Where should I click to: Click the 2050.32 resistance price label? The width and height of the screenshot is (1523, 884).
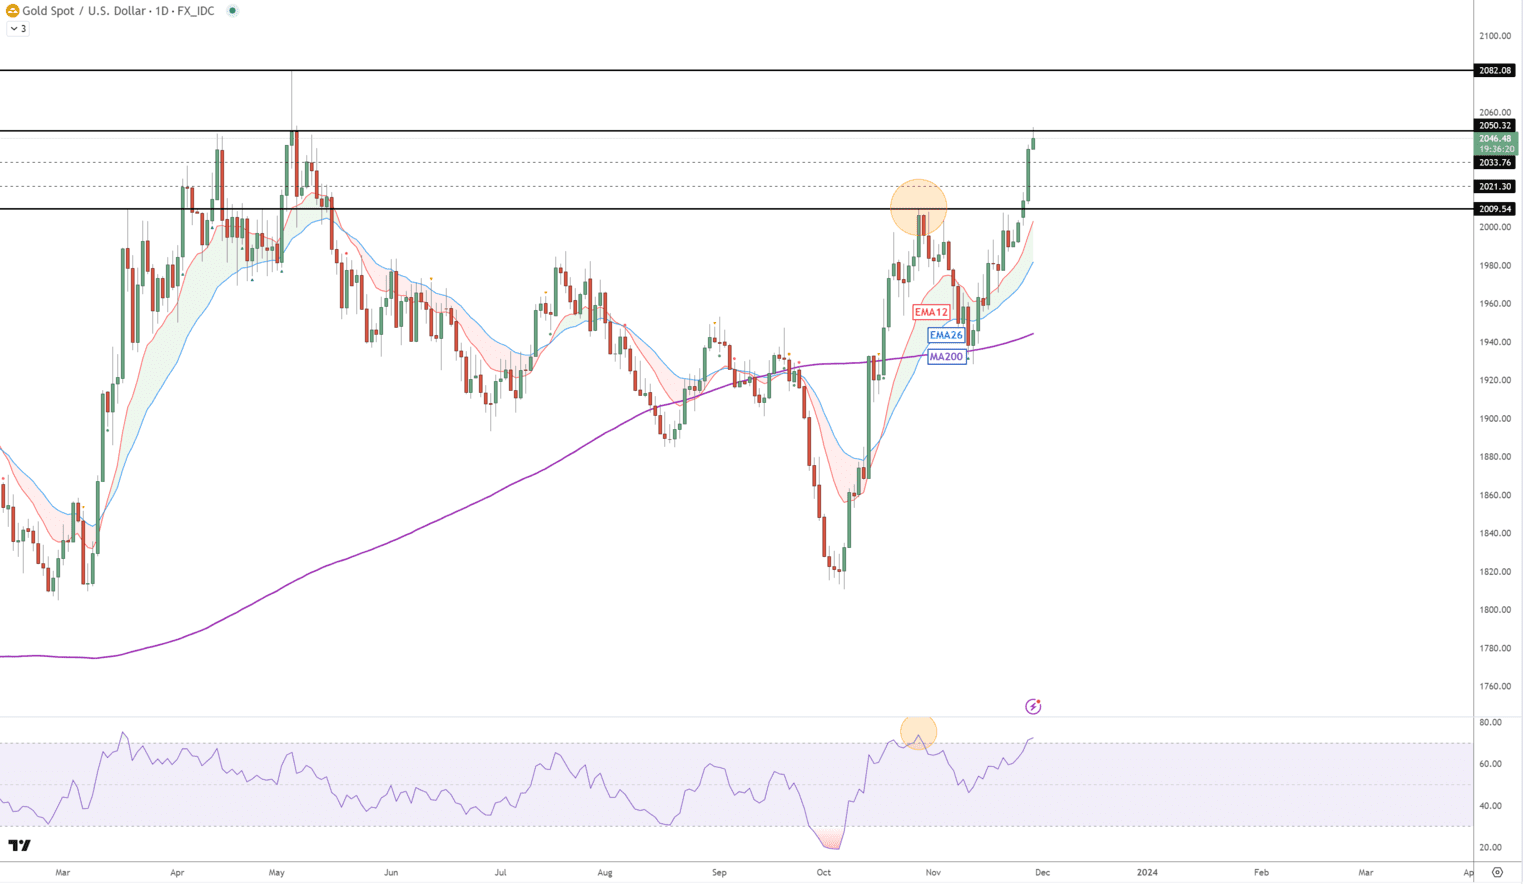pos(1495,126)
